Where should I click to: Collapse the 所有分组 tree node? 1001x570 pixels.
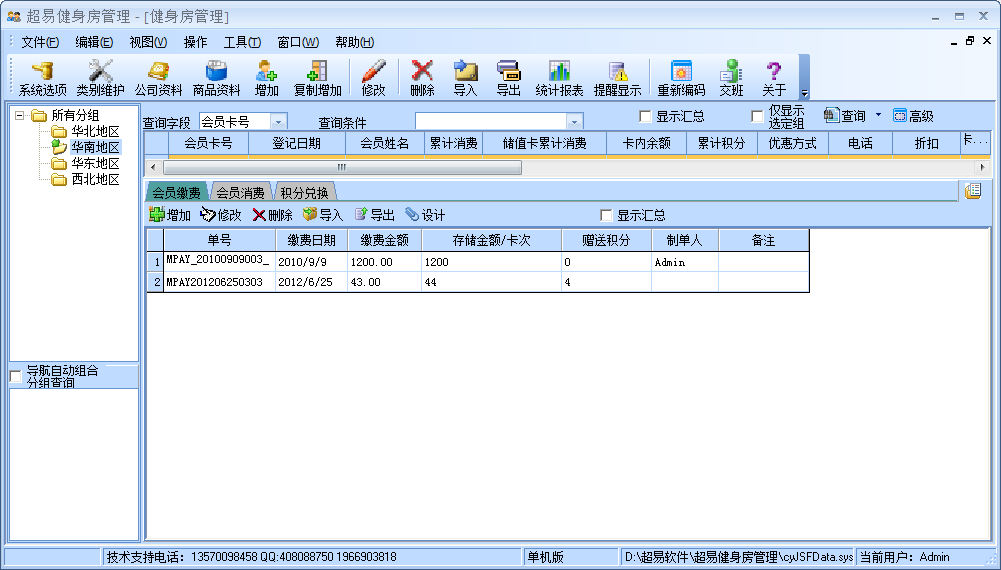coord(20,116)
